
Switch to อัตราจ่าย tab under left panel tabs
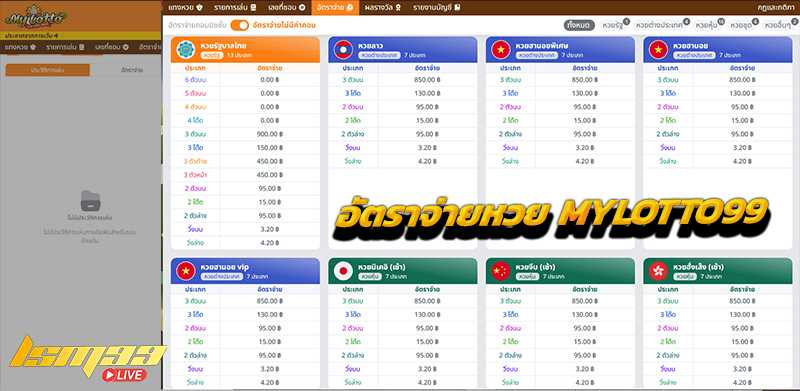(x=131, y=70)
